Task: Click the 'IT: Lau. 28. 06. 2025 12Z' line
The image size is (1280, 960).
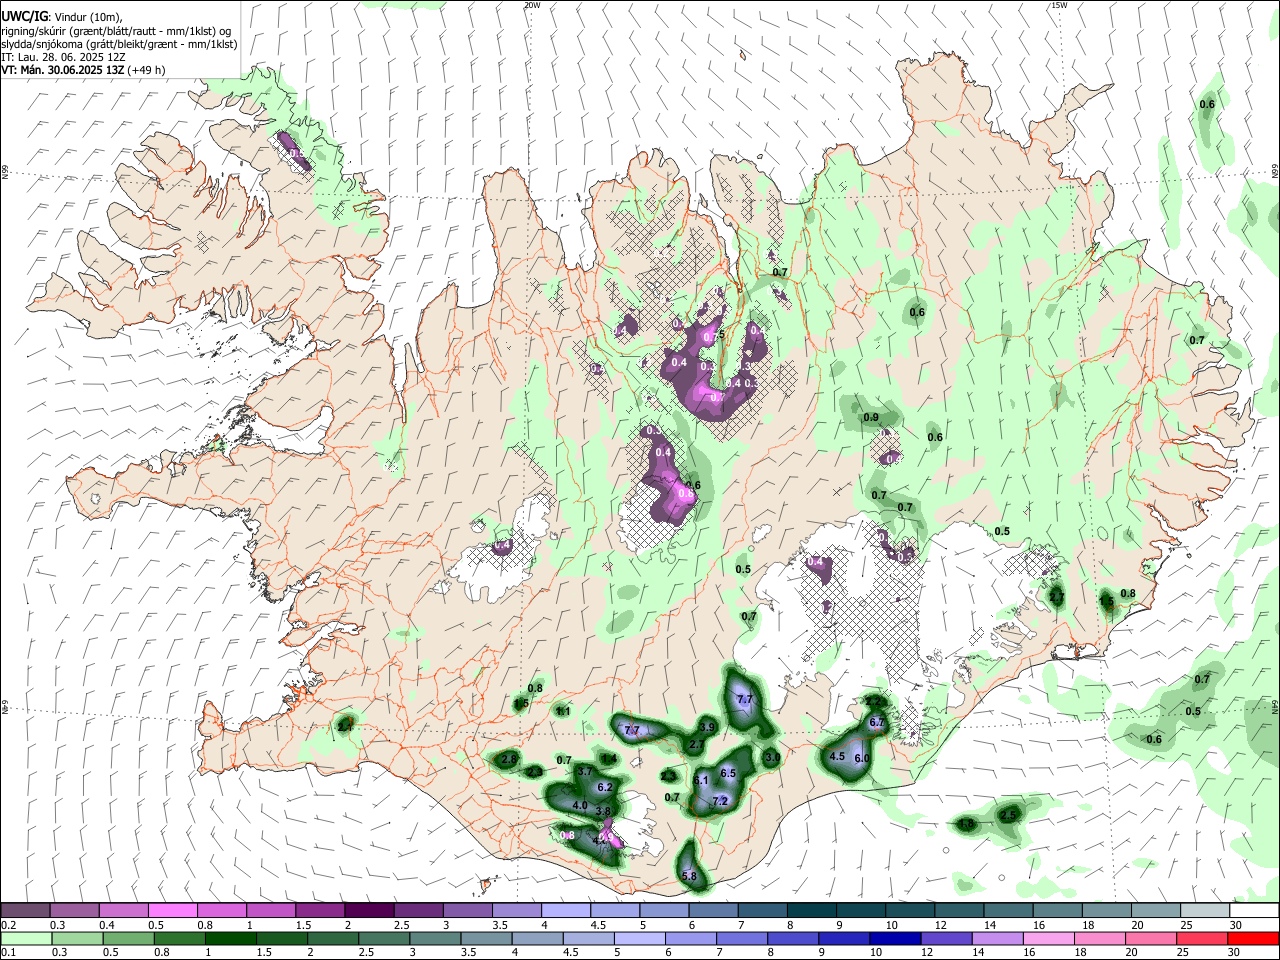Action: 61,57
